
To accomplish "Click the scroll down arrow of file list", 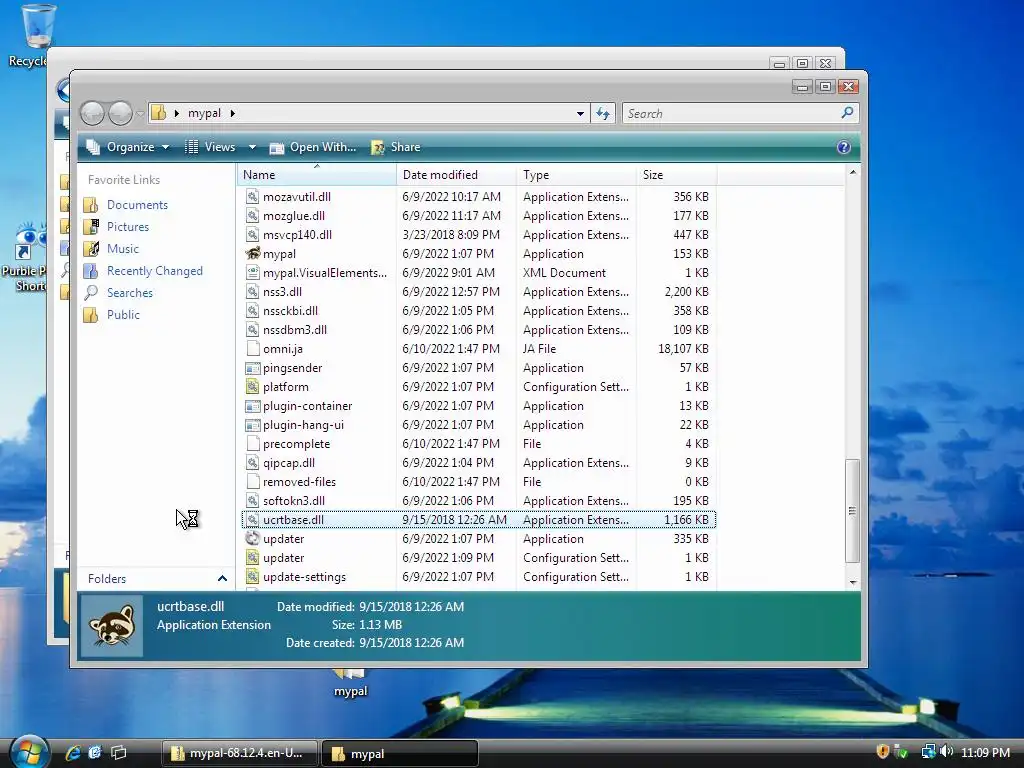I will [852, 582].
